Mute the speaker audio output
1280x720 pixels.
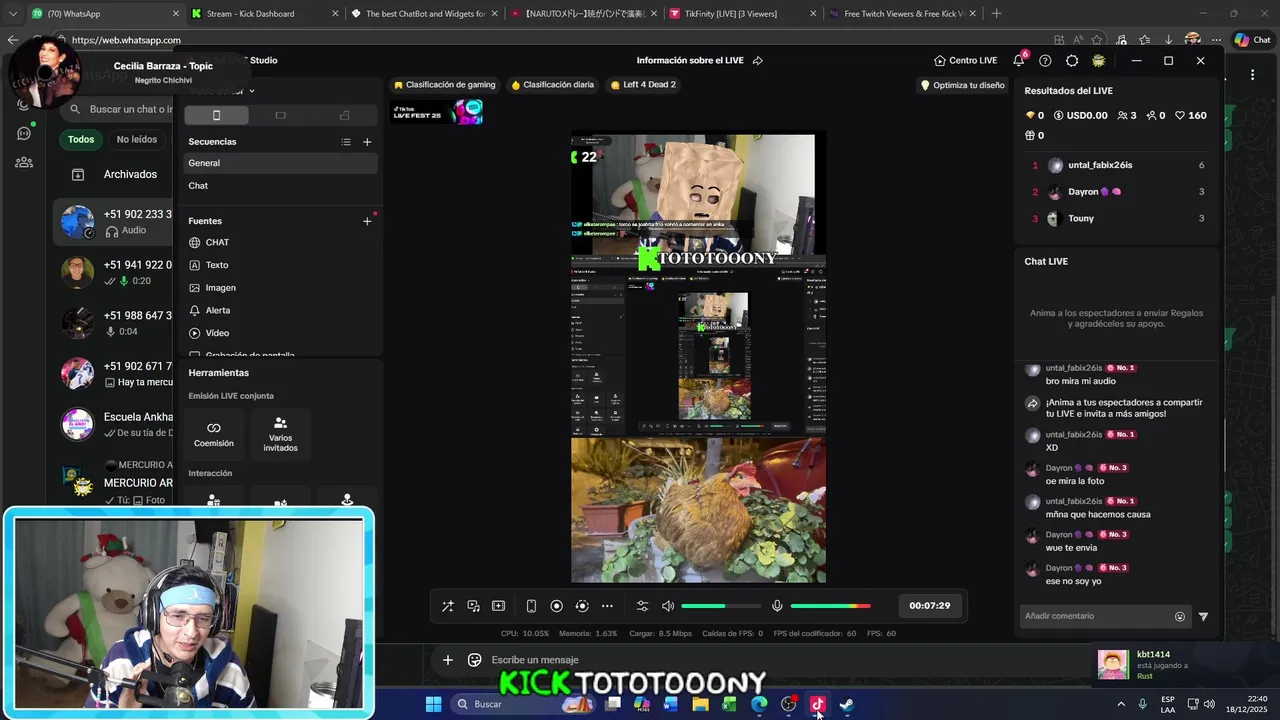668,606
